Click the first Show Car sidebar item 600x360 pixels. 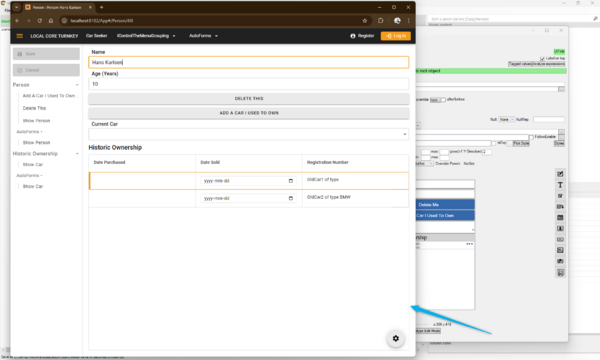click(x=33, y=165)
